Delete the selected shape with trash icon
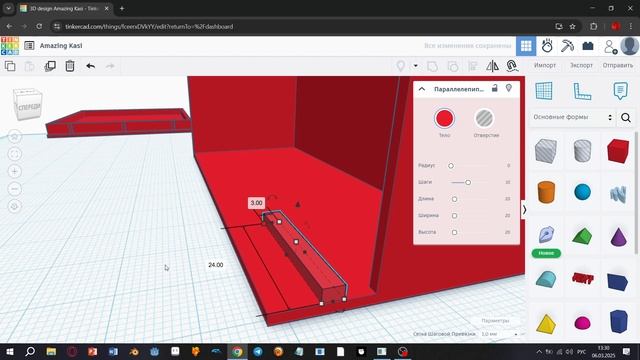This screenshot has height=360, width=640. coord(70,66)
